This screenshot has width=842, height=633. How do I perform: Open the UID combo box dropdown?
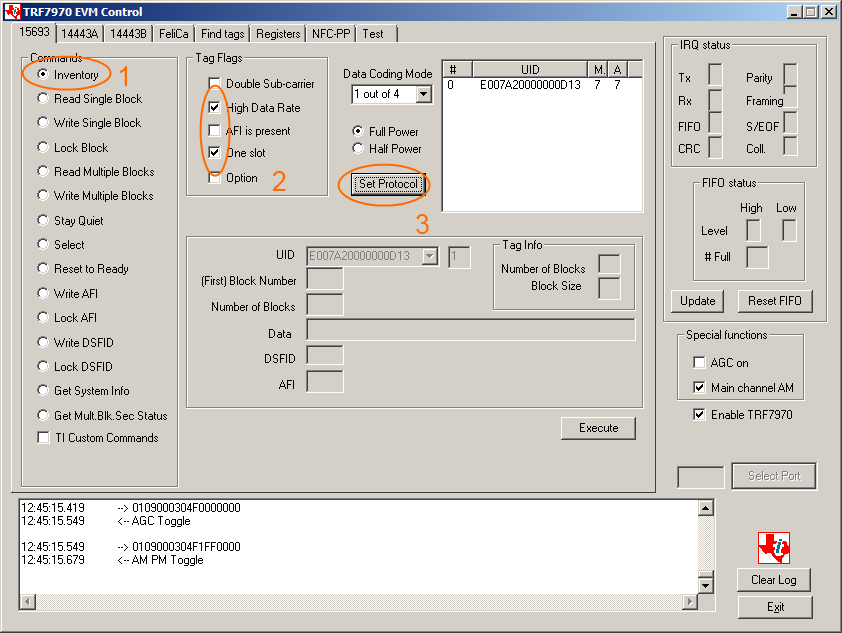pos(430,257)
